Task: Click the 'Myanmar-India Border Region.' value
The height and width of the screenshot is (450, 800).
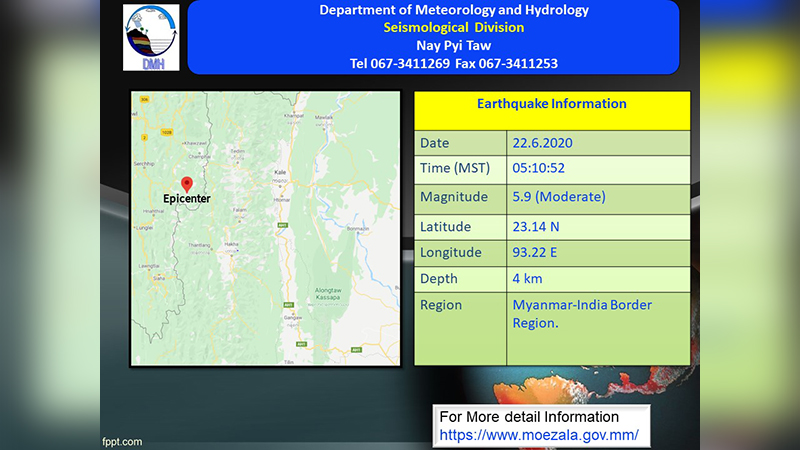Action: point(582,314)
